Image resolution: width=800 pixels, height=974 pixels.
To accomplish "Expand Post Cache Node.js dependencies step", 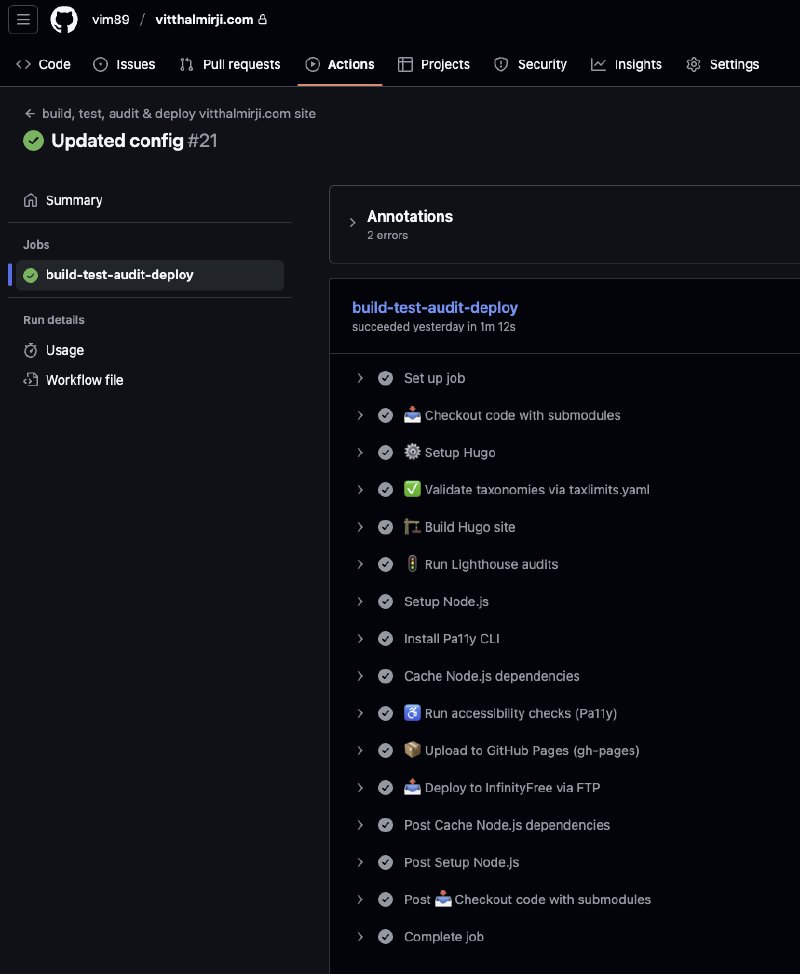I will tap(360, 826).
